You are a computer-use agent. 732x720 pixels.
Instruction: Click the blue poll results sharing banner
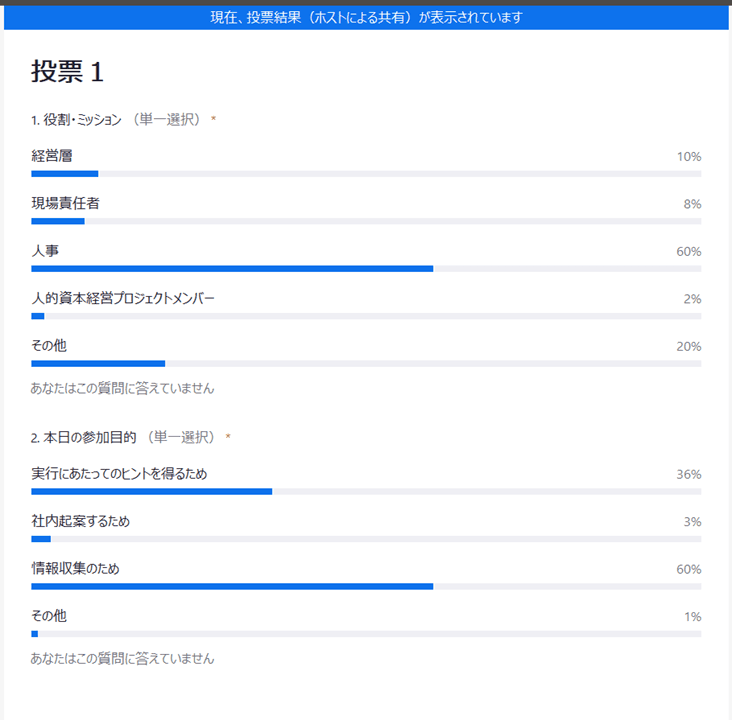click(x=366, y=18)
